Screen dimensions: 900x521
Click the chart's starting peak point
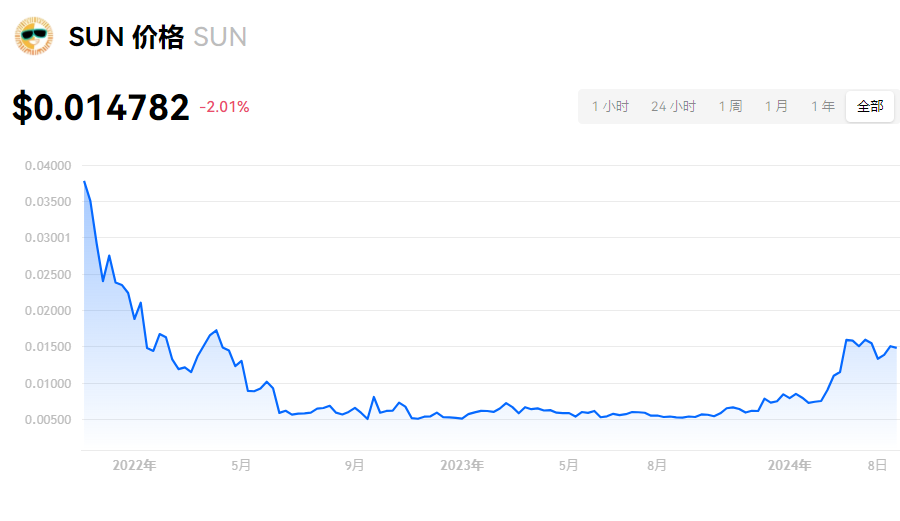84,181
